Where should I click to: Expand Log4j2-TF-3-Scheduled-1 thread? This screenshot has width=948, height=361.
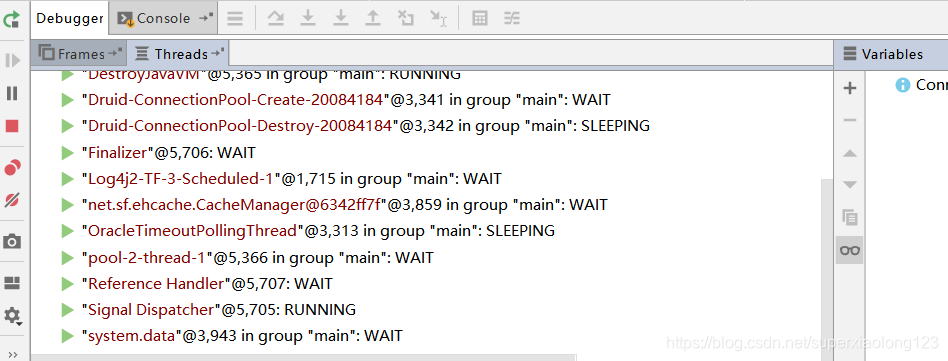click(x=68, y=179)
